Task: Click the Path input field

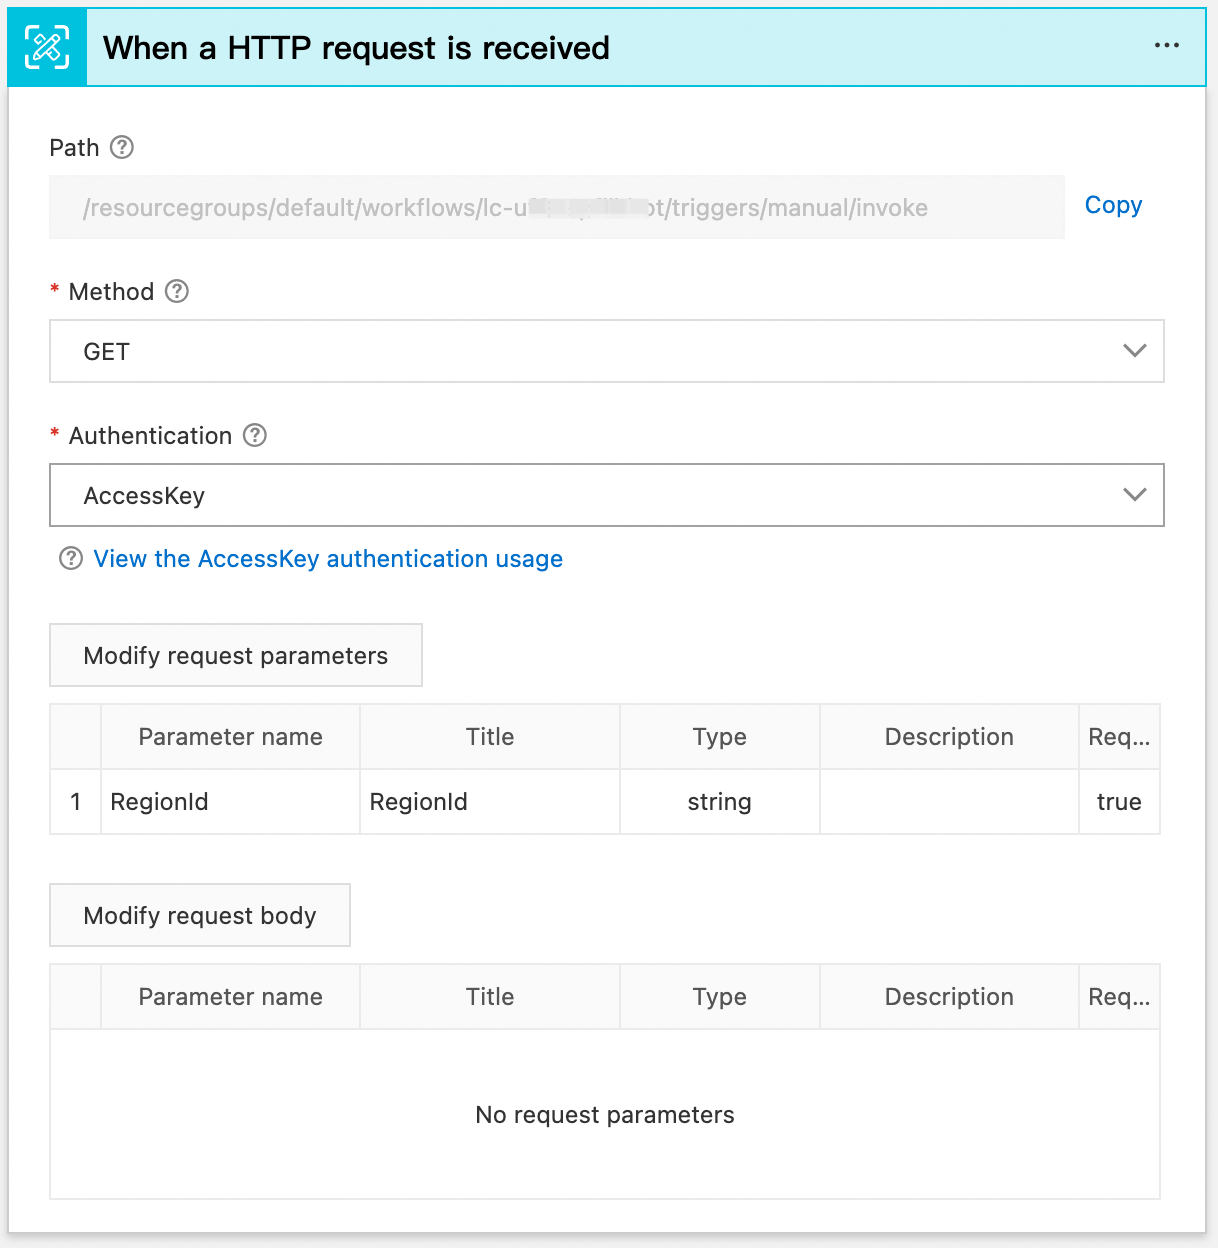Action: pyautogui.click(x=556, y=208)
